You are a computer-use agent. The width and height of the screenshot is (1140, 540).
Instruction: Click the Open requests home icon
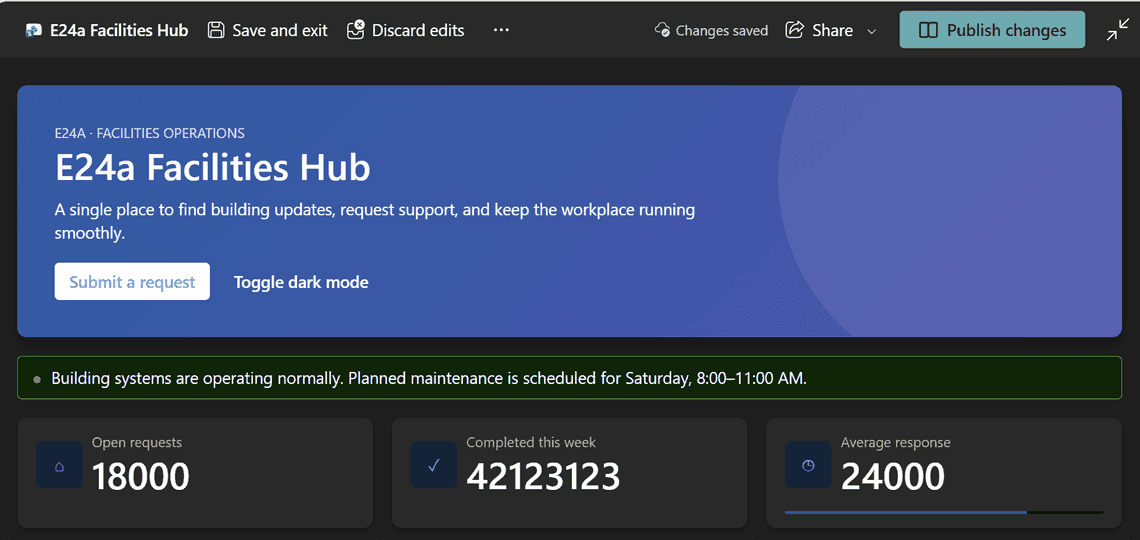pyautogui.click(x=60, y=465)
